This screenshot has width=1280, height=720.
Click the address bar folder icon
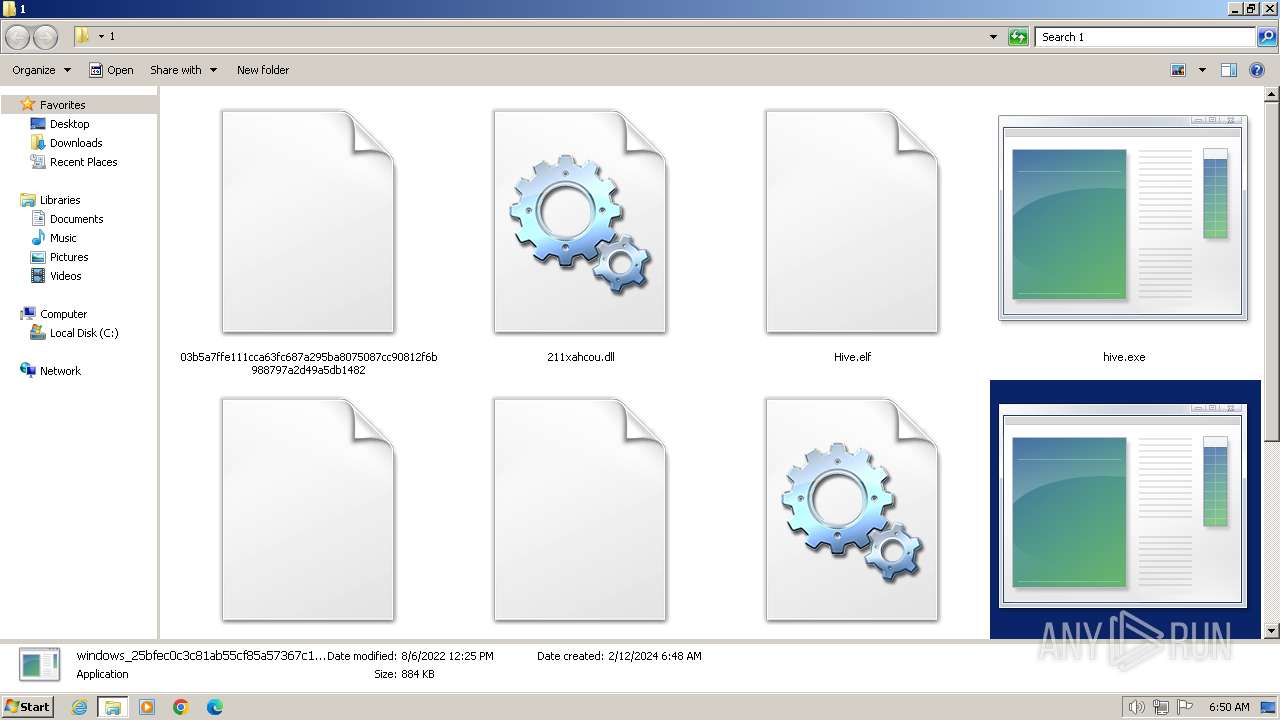pos(83,36)
